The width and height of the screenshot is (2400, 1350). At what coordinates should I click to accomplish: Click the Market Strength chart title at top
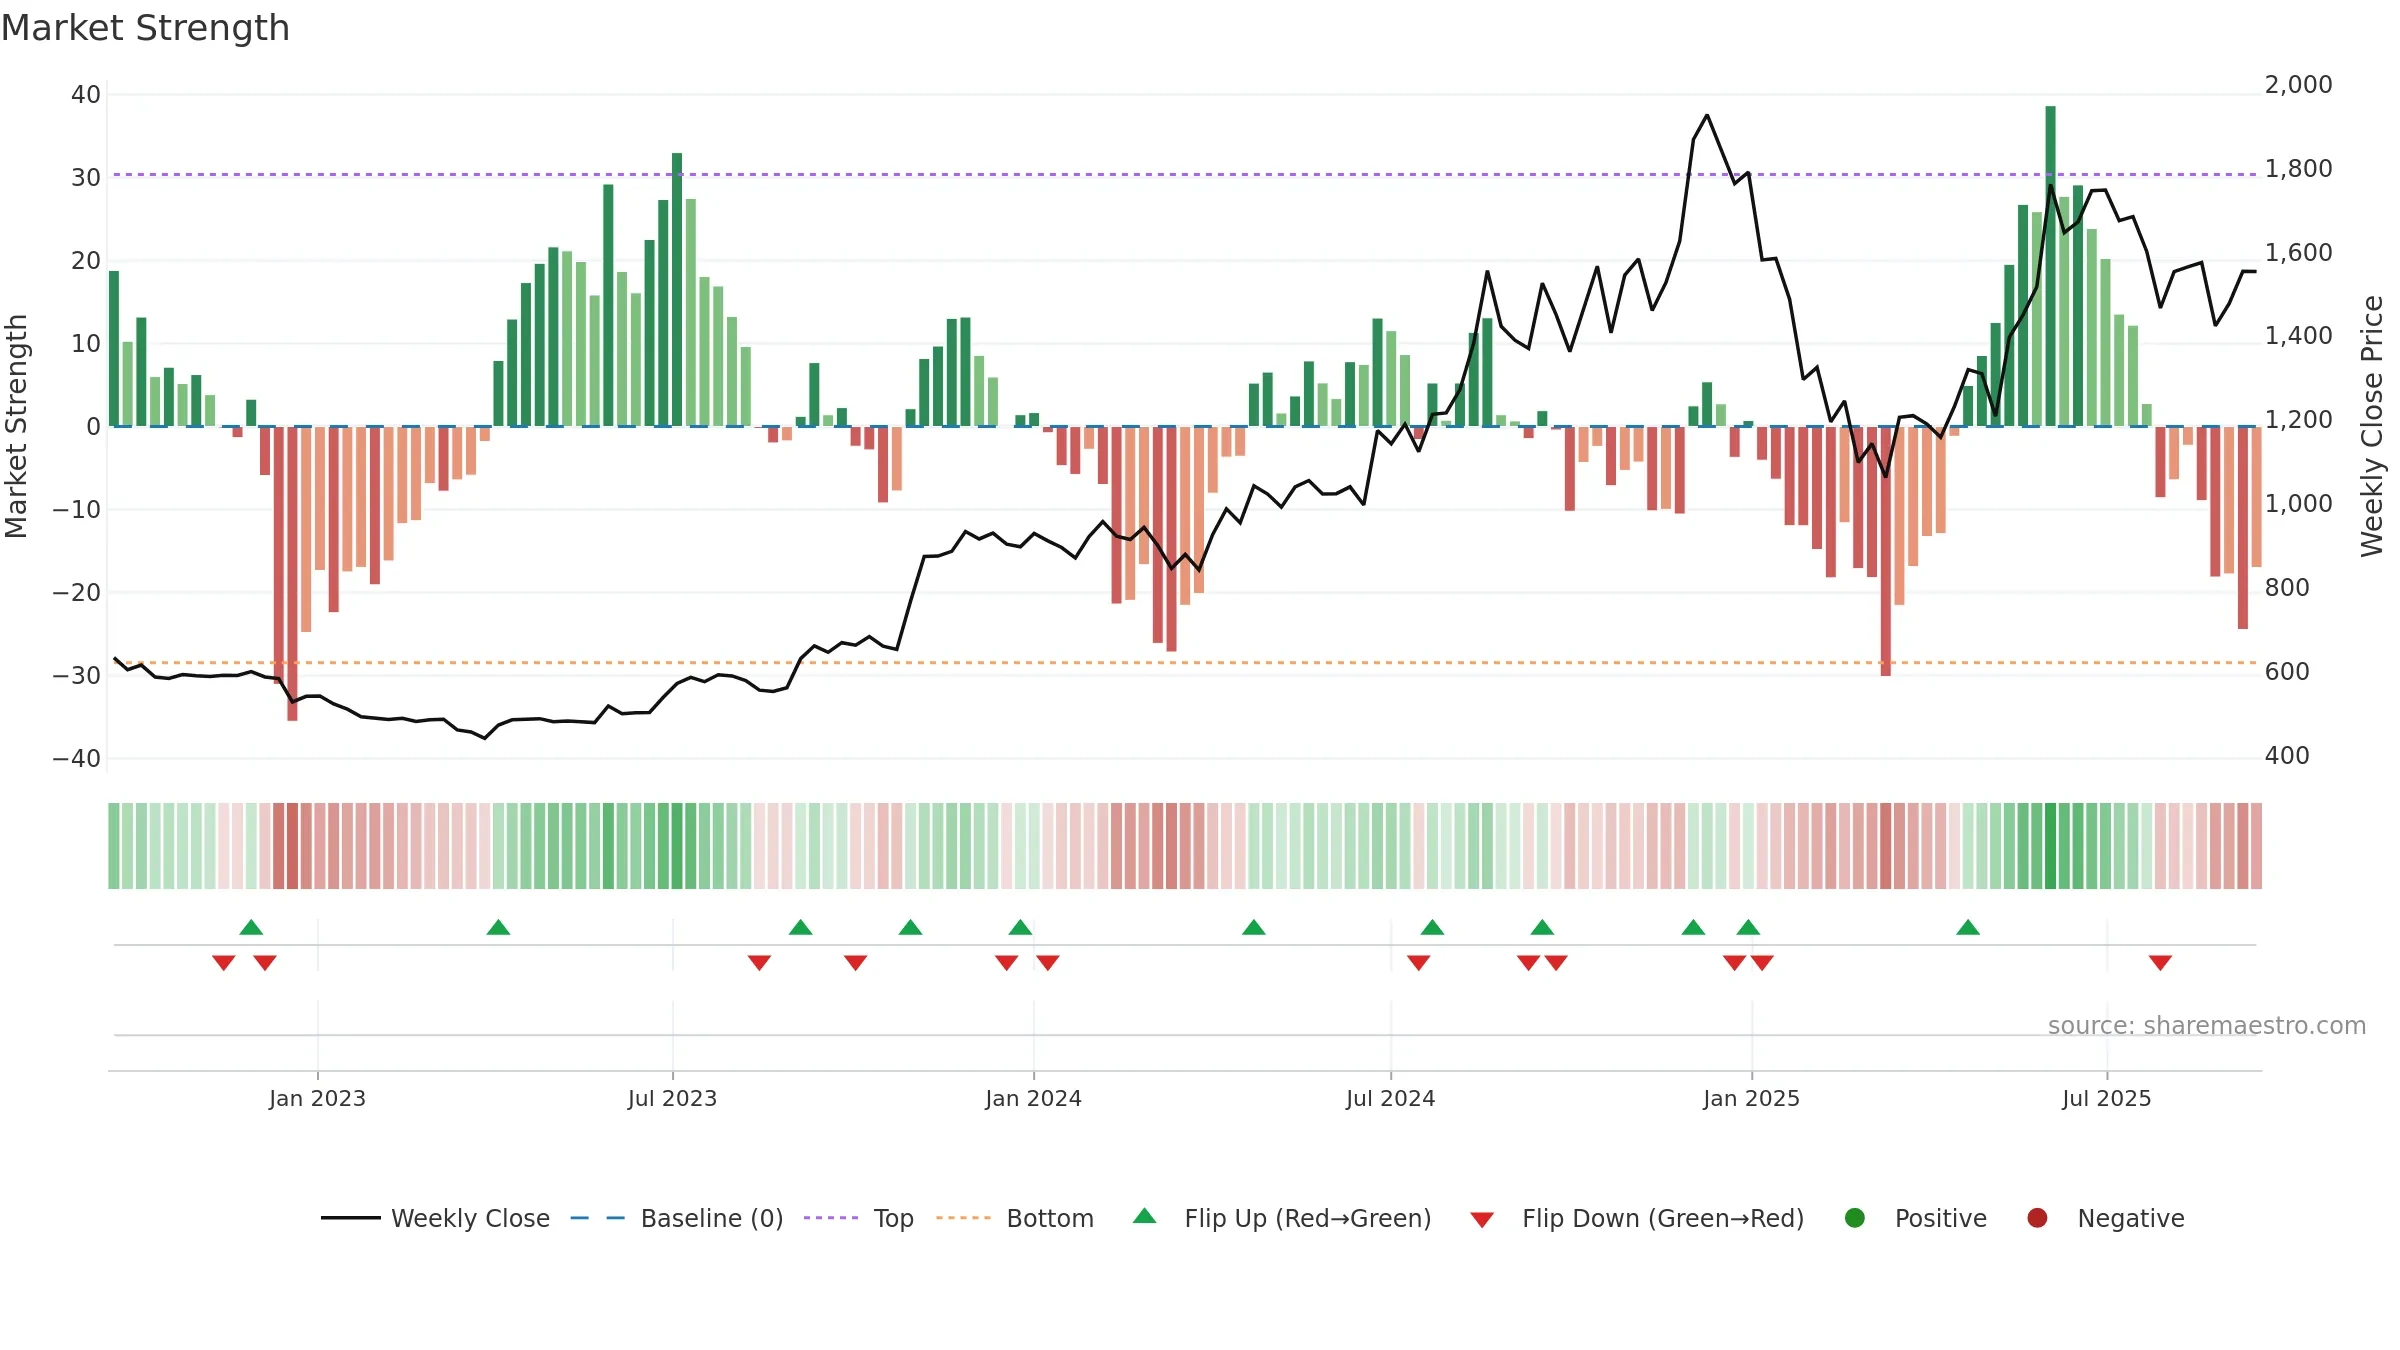pos(146,28)
